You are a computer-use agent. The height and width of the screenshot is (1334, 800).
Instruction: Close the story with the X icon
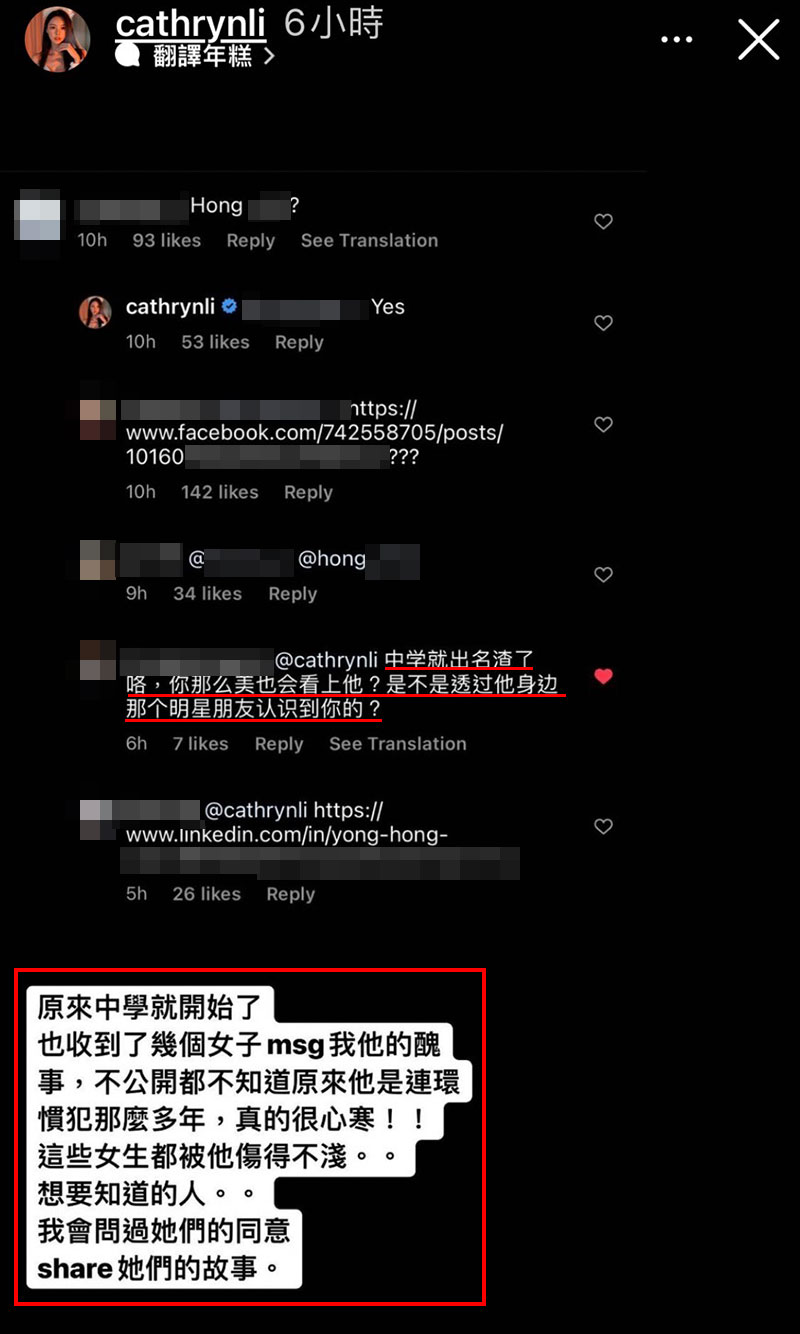coord(758,40)
